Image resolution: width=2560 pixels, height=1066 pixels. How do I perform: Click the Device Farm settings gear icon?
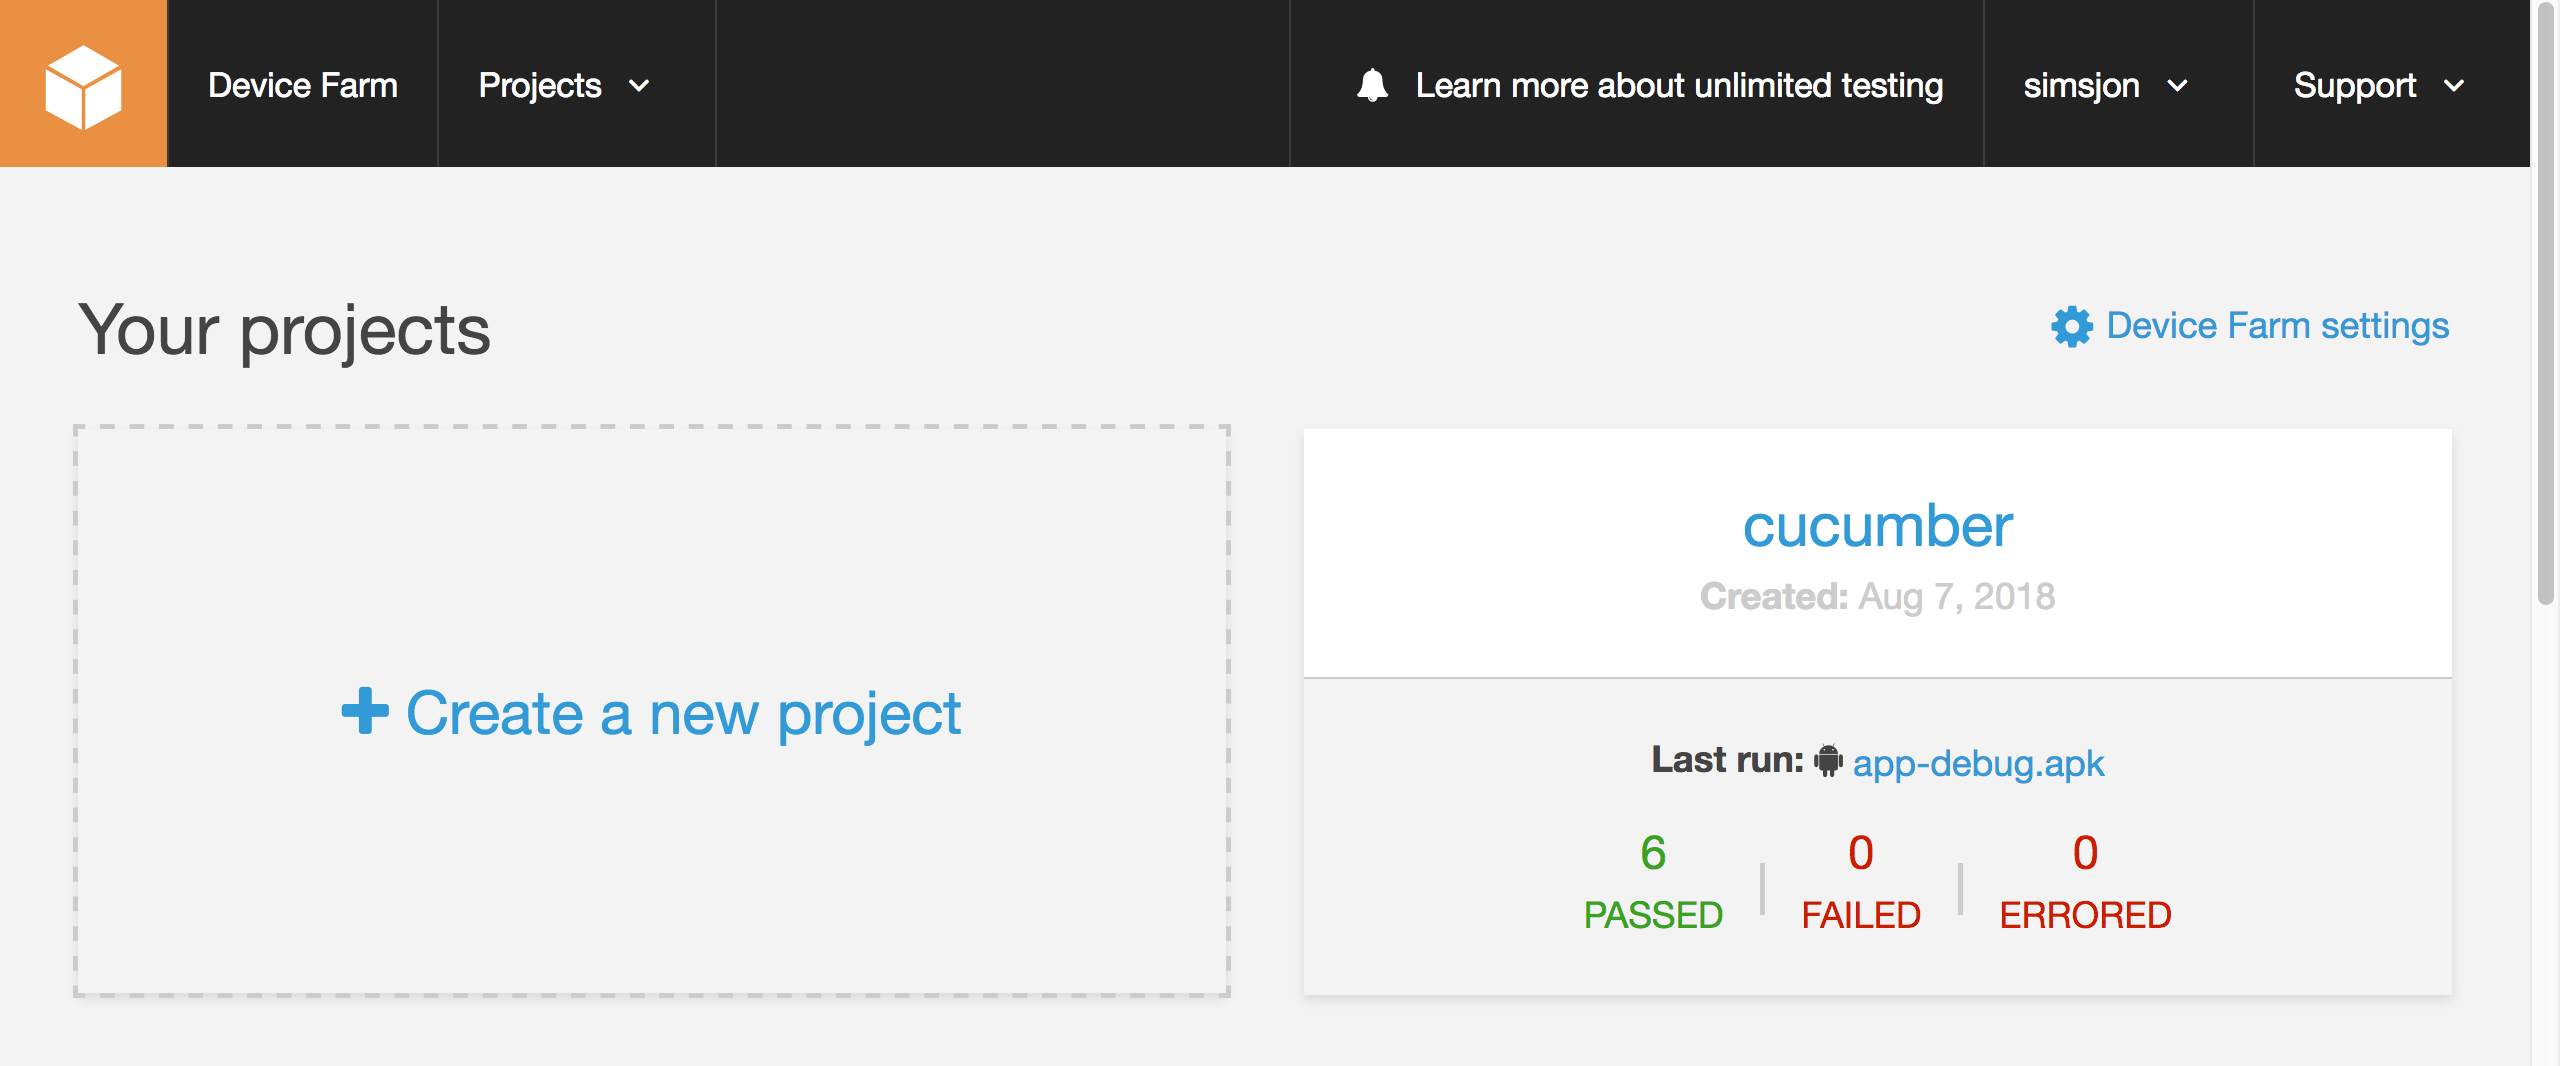[2072, 327]
